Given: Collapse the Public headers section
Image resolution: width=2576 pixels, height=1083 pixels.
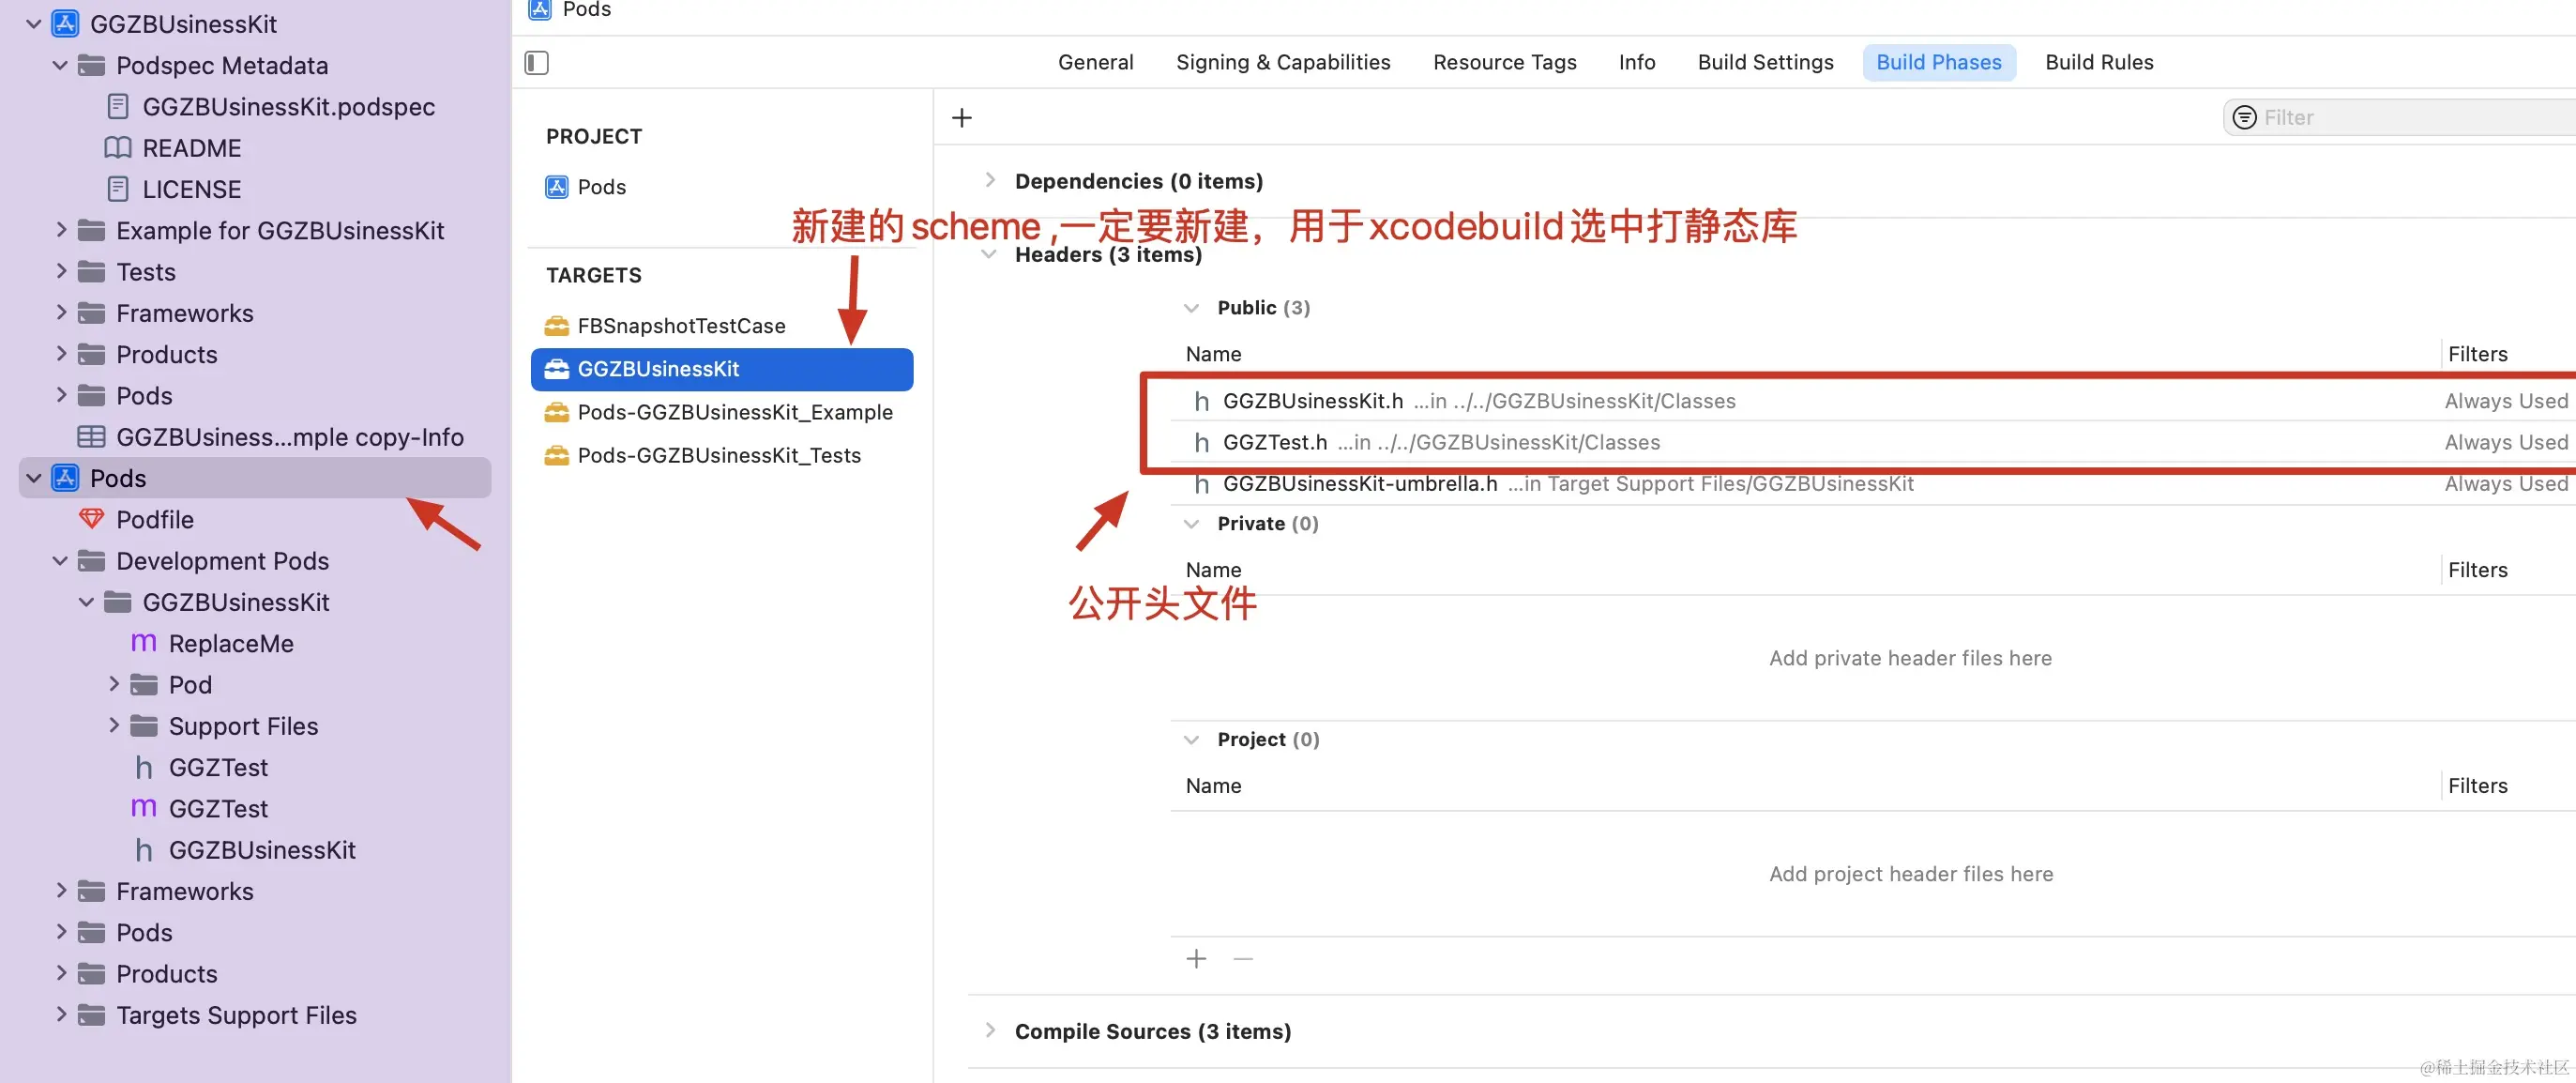Looking at the screenshot, I should [x=1191, y=308].
